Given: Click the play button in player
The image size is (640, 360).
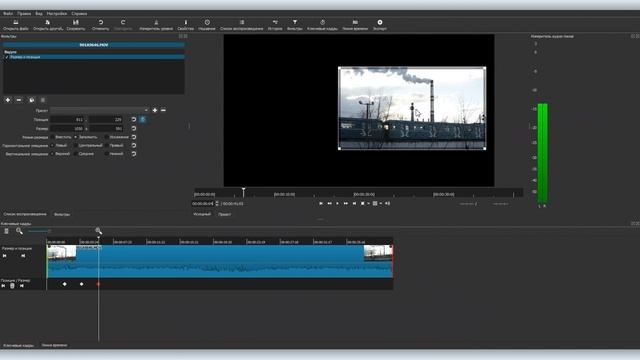Looking at the screenshot, I should coord(337,203).
